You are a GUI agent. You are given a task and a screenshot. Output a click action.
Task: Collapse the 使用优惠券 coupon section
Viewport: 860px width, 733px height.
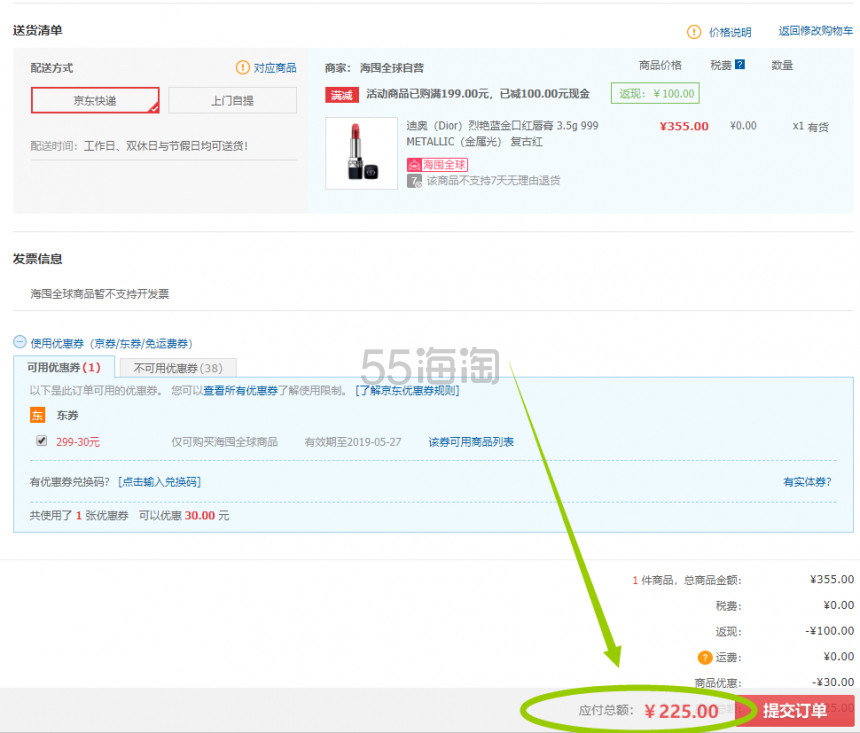pyautogui.click(x=20, y=342)
